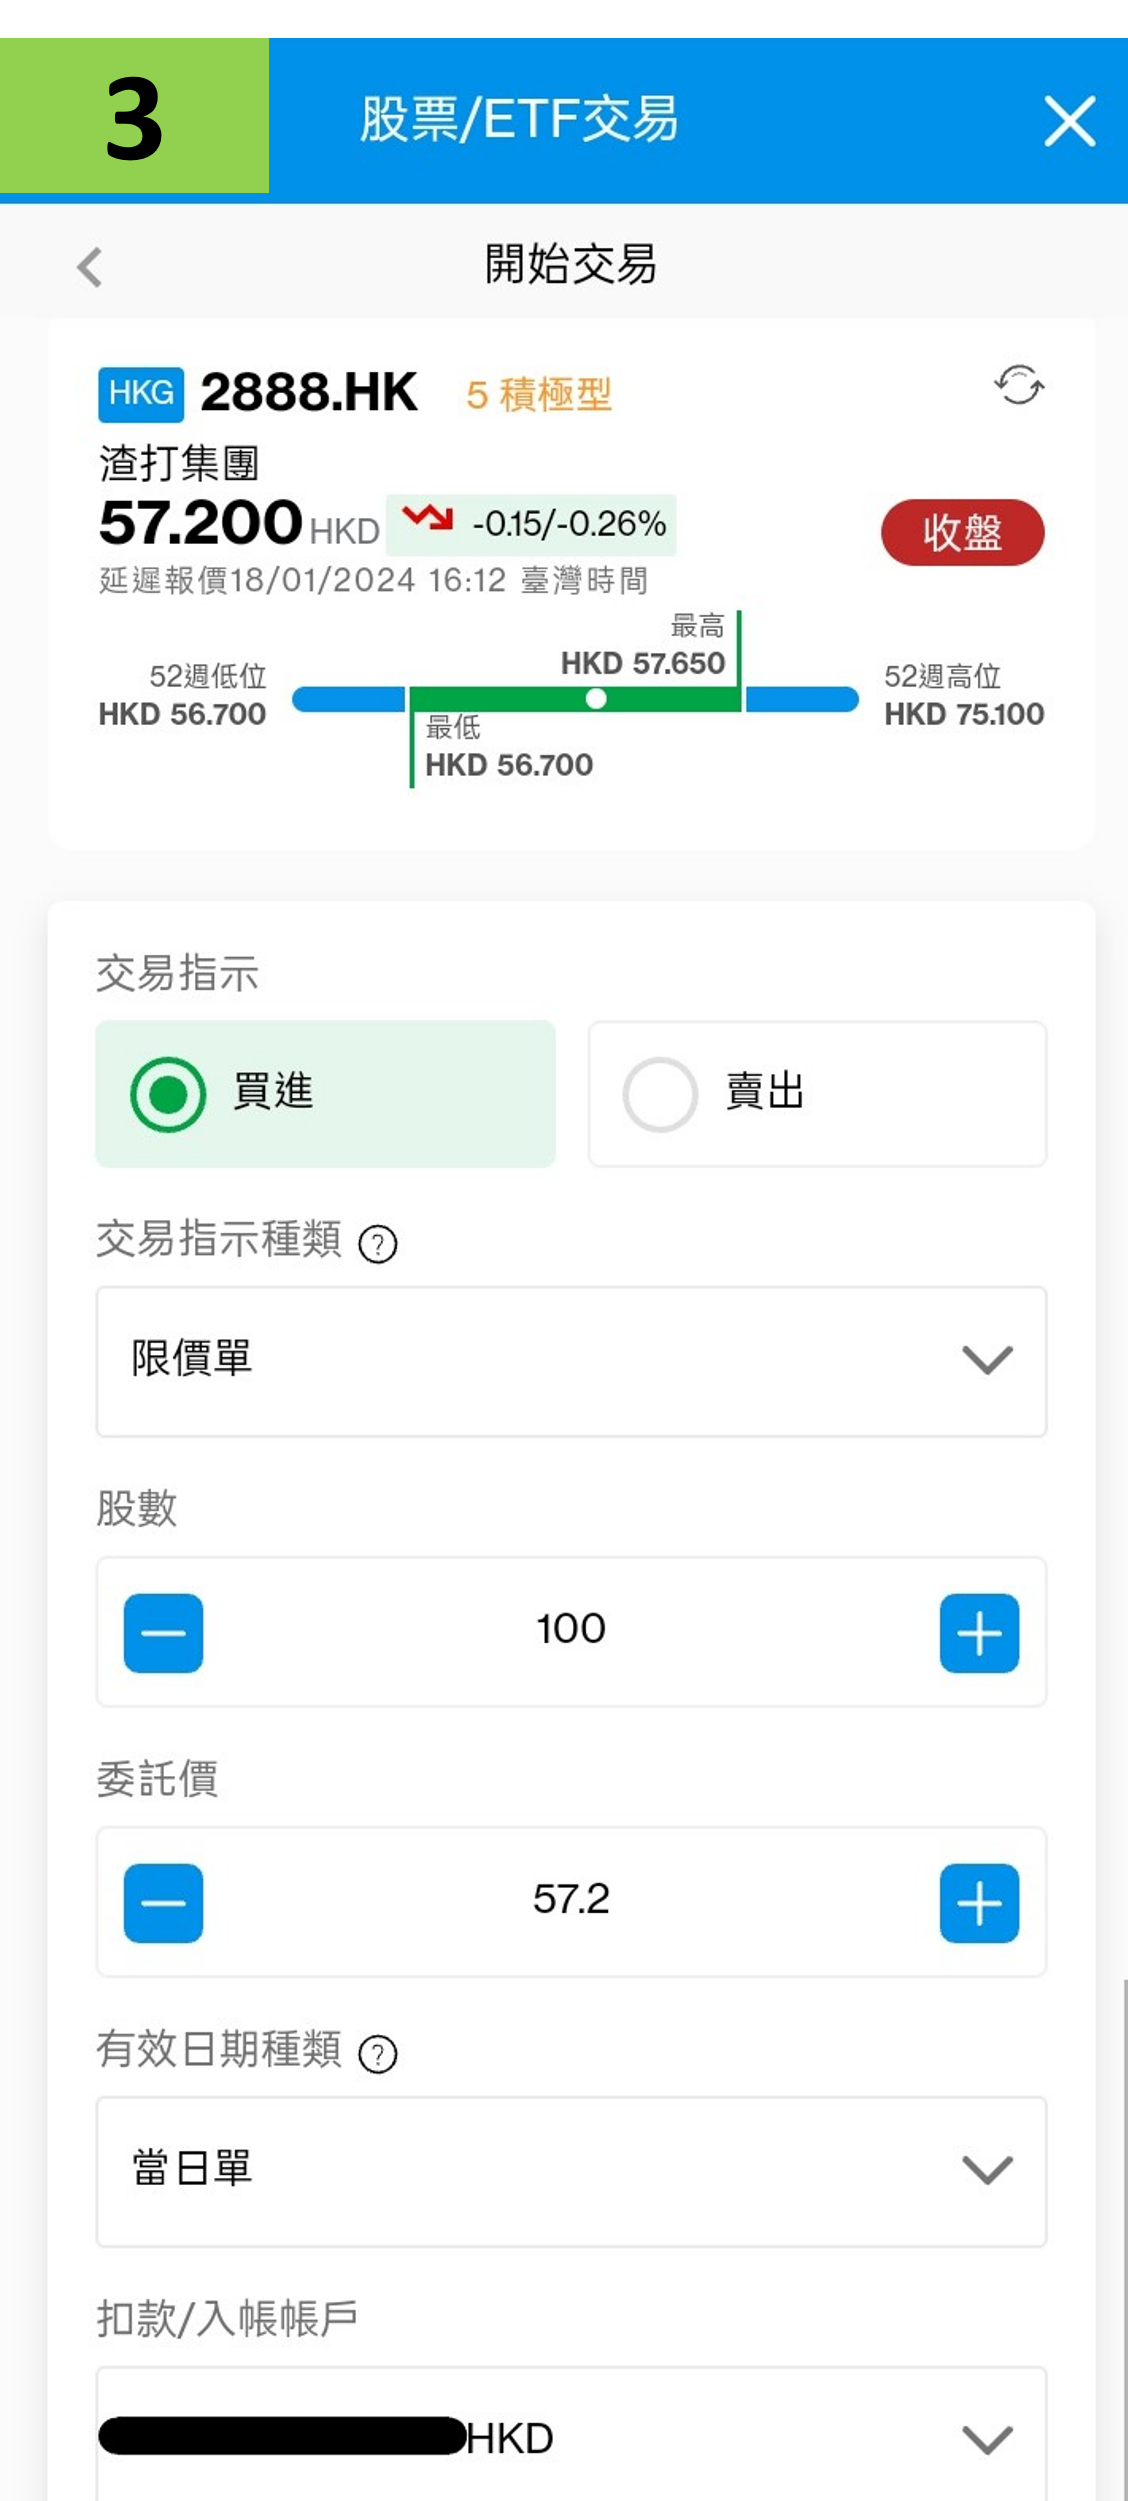Go back using the left chevron arrow

(90, 267)
